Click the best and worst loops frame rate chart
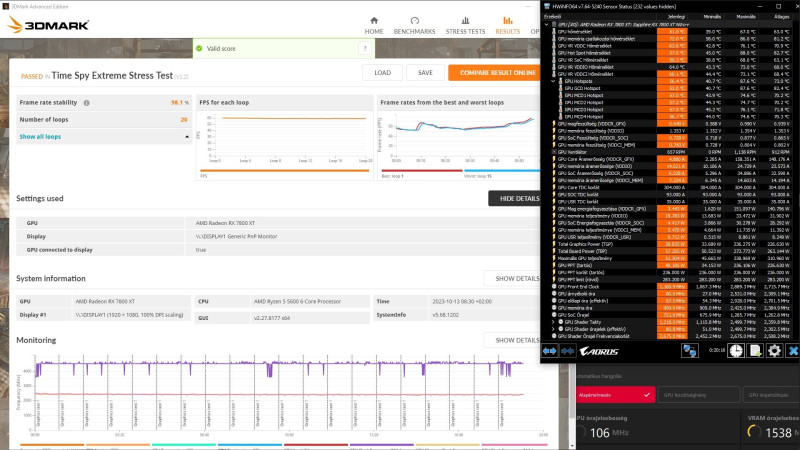Viewport: 800px width, 450px height. (459, 138)
